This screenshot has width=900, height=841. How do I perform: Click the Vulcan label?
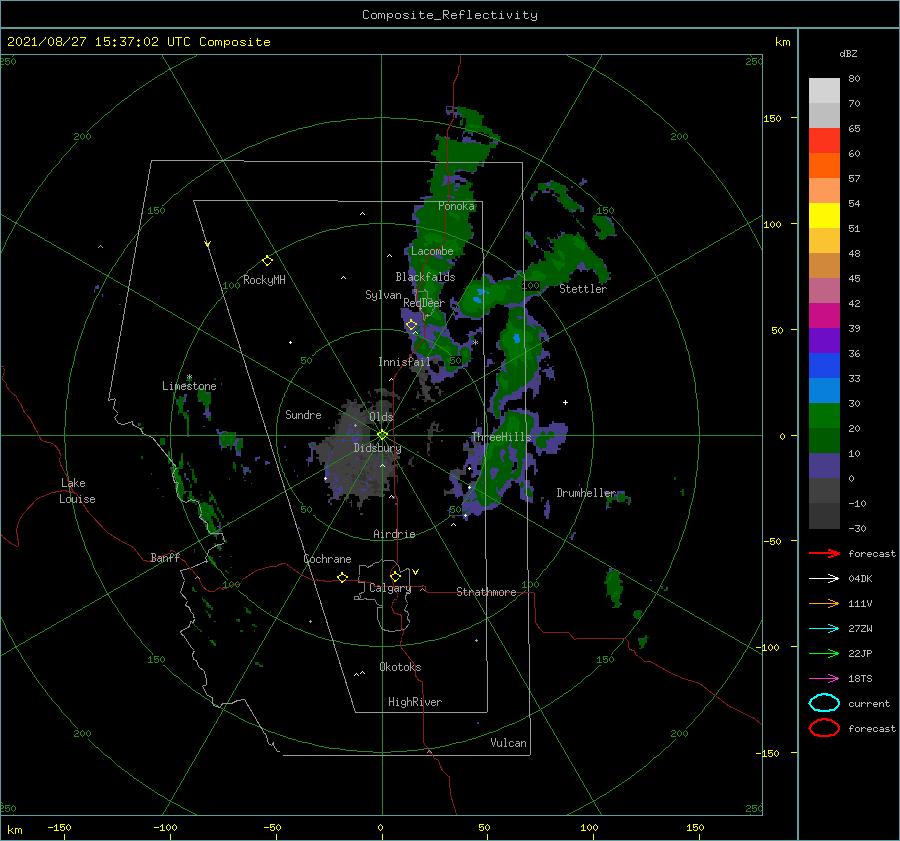(x=508, y=743)
